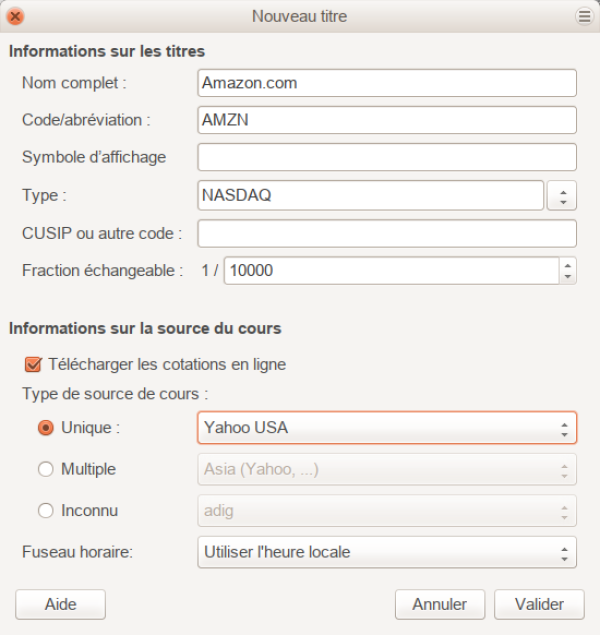Decrease the Fraction échangeable value
This screenshot has width=600, height=635.
(x=568, y=276)
